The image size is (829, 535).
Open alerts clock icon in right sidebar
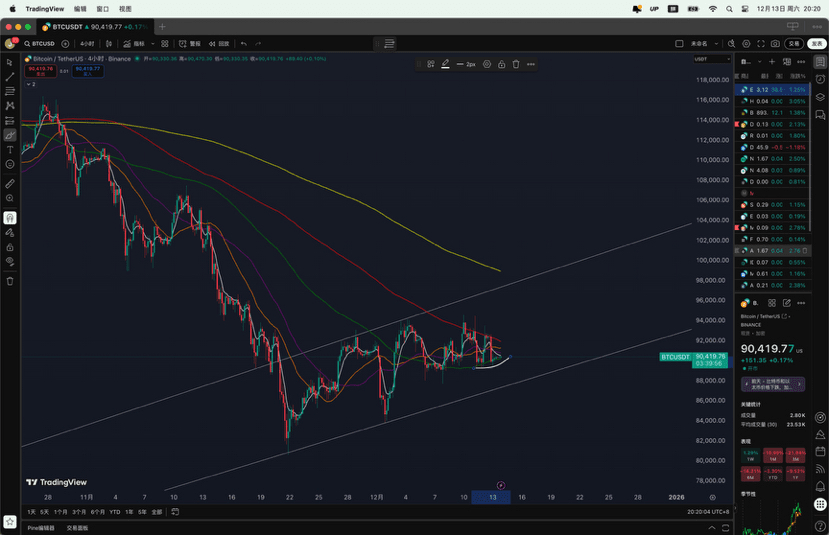click(x=820, y=79)
